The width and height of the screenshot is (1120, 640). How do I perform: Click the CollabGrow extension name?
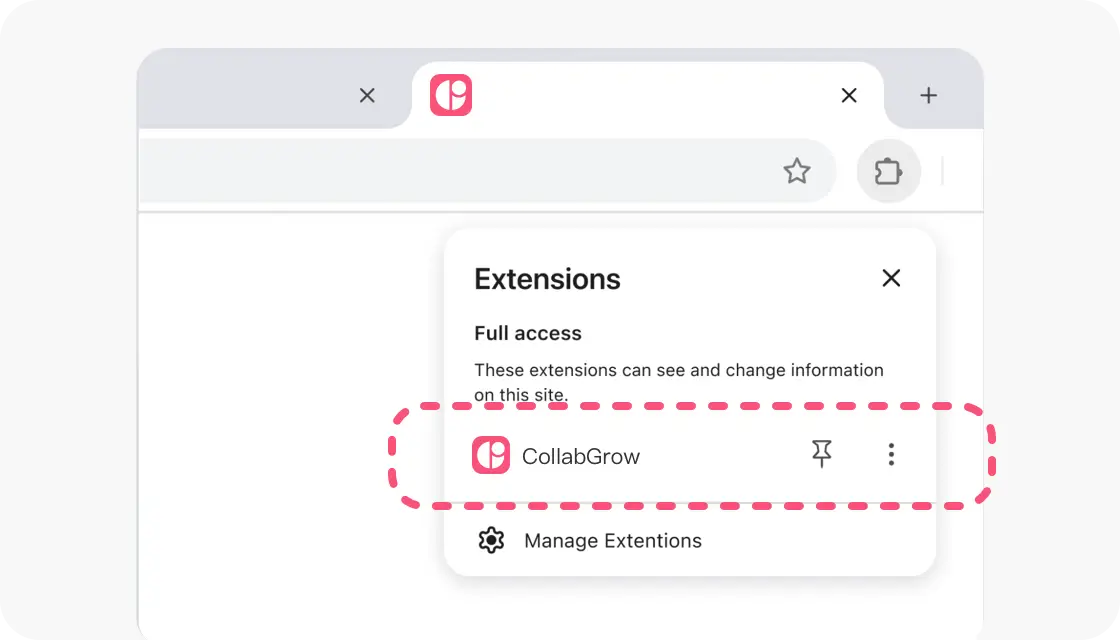(580, 455)
